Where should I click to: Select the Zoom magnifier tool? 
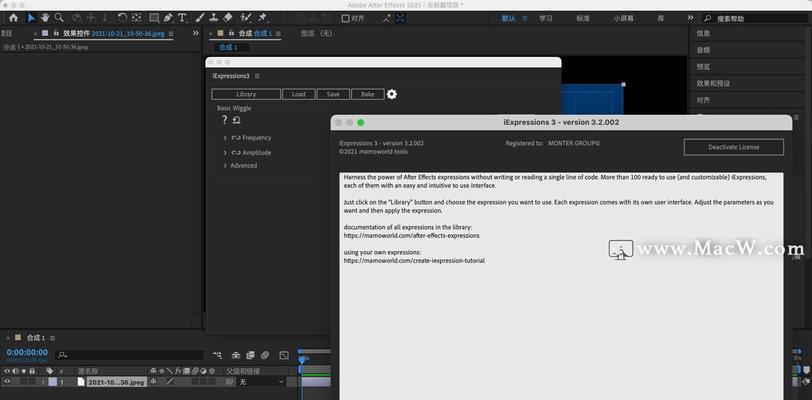coord(59,18)
